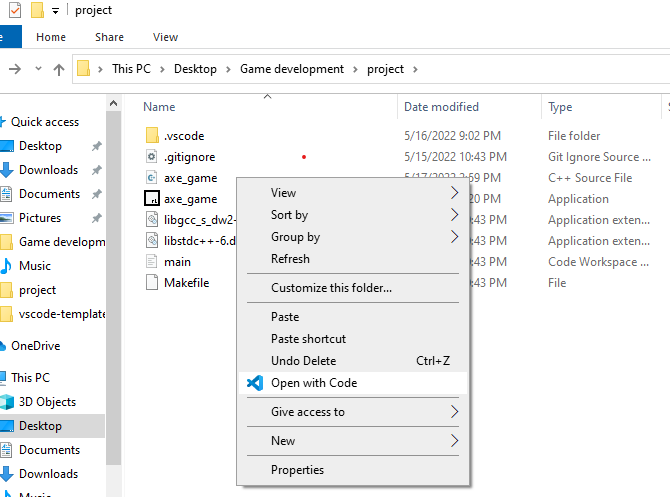Switch to the Share ribbon tab

(110, 37)
